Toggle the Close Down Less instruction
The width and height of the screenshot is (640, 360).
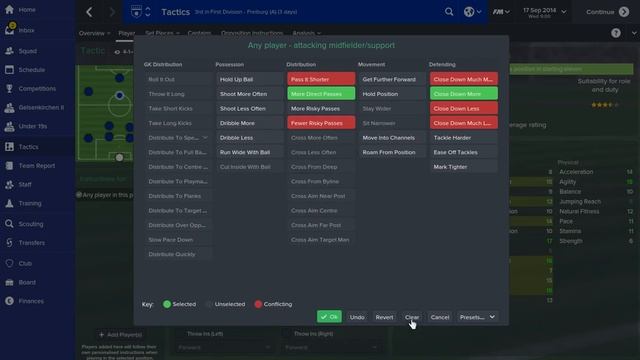point(464,108)
